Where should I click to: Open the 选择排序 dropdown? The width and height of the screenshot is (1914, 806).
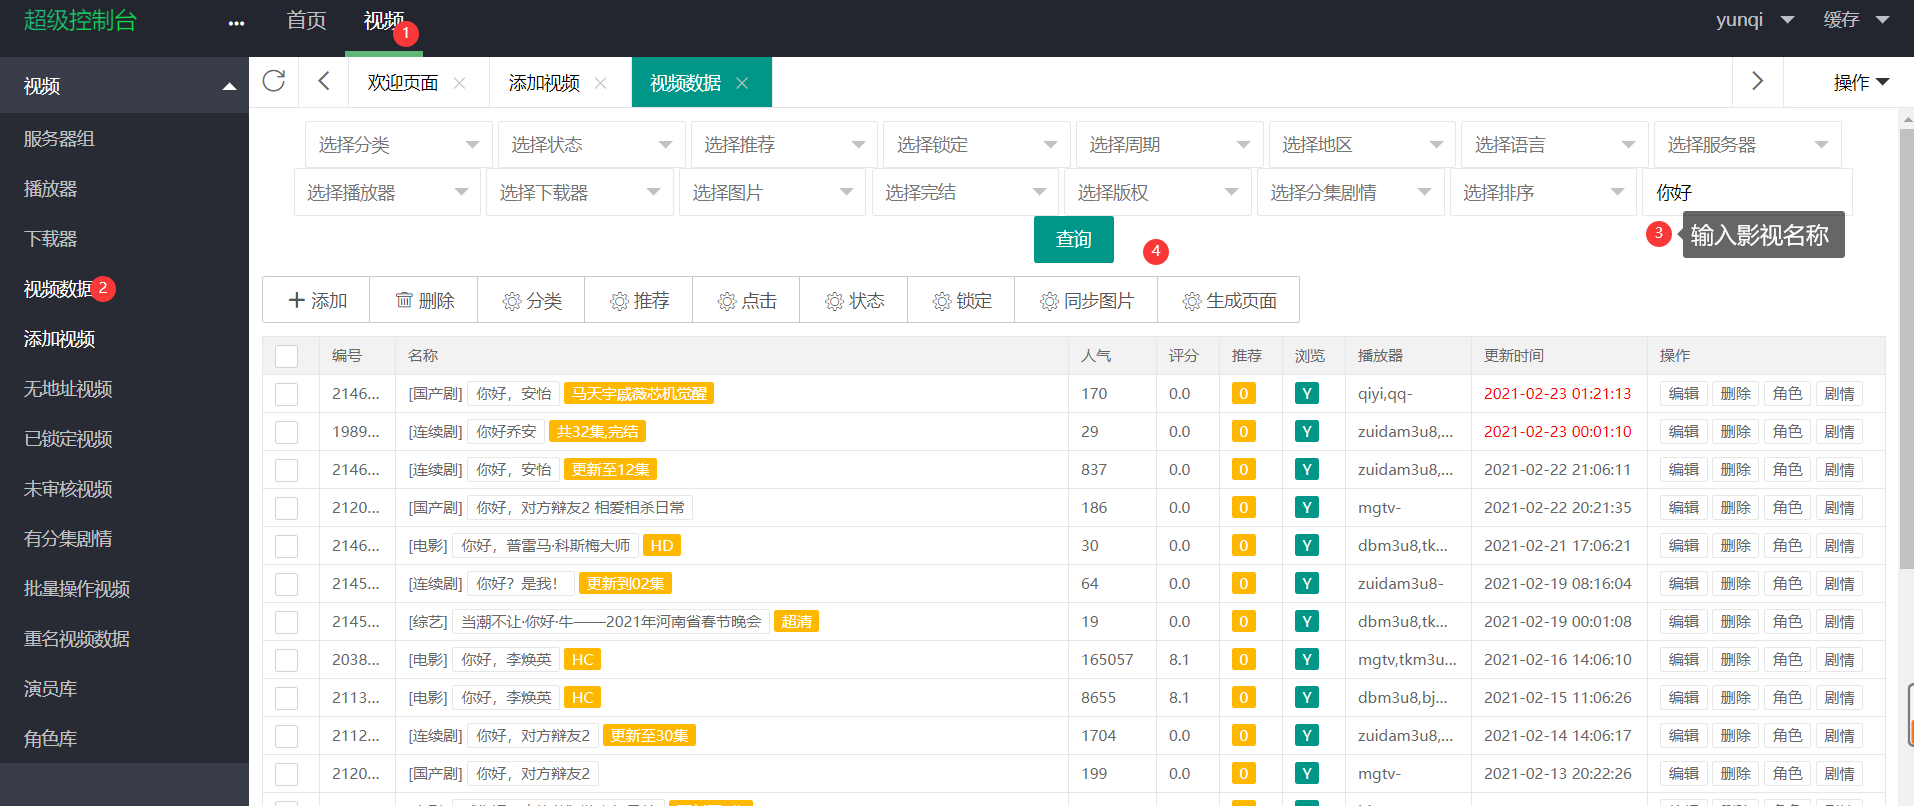[x=1543, y=193]
